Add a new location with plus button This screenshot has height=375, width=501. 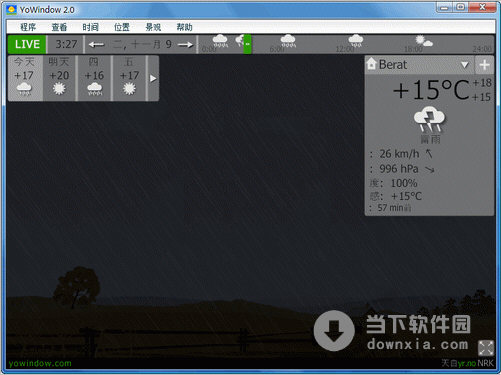pos(484,65)
